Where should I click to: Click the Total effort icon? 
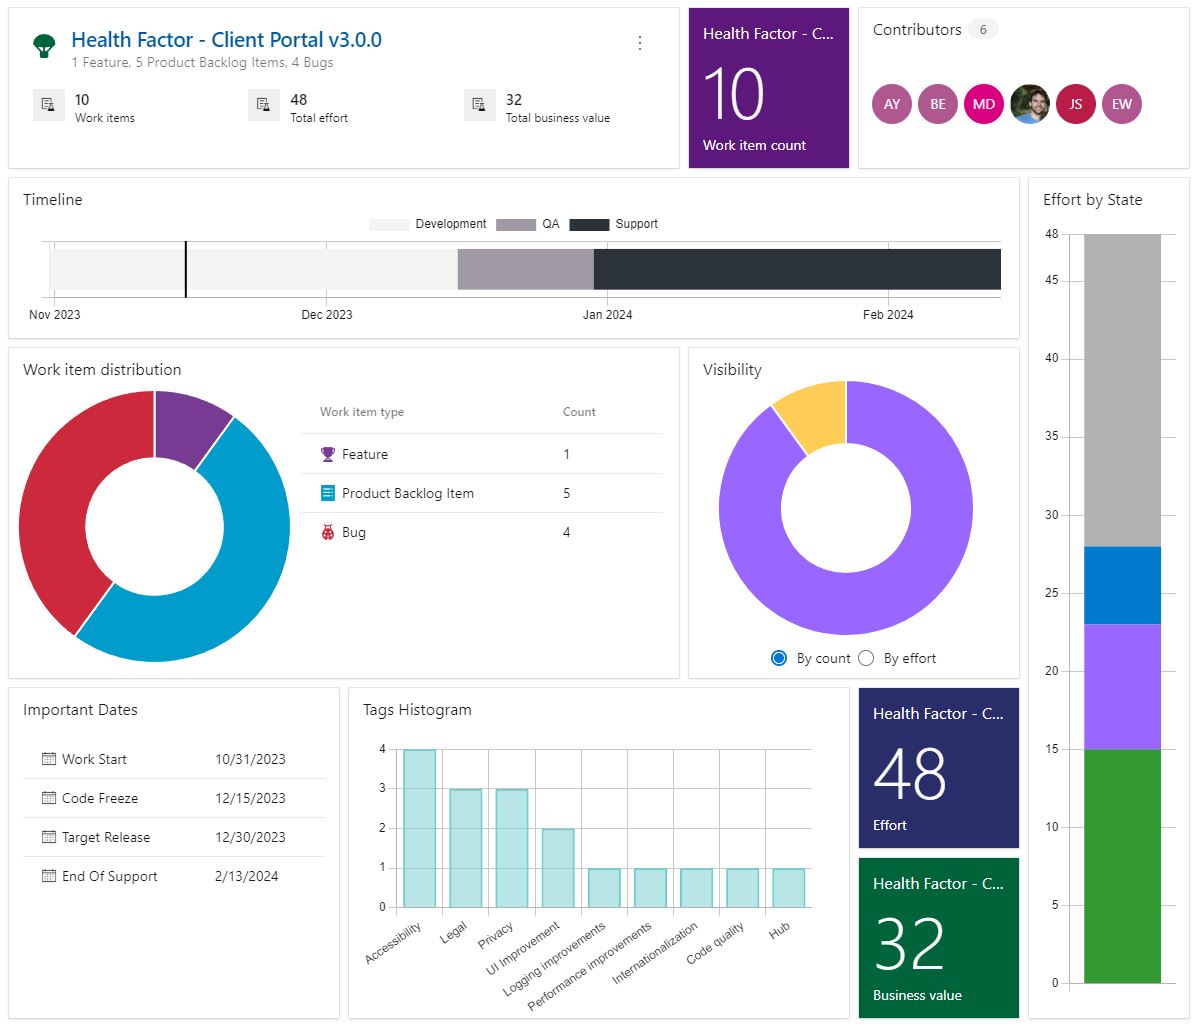264,105
